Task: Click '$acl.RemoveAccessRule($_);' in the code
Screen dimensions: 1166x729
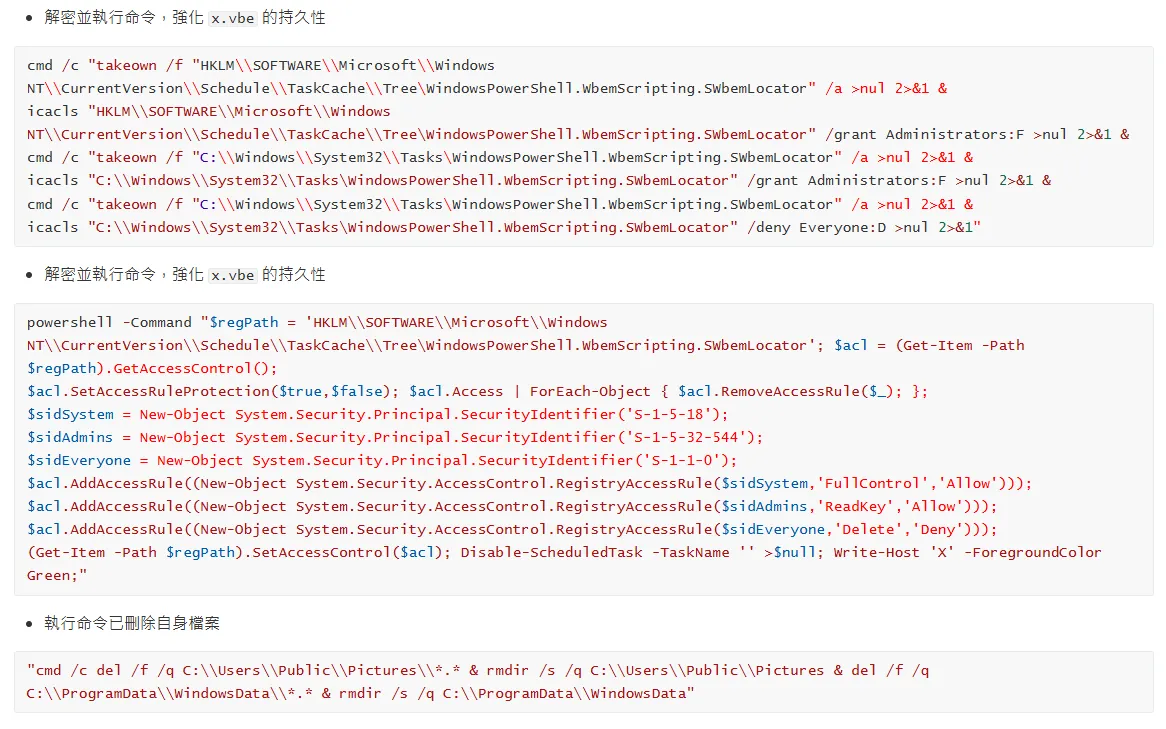Action: (x=789, y=392)
